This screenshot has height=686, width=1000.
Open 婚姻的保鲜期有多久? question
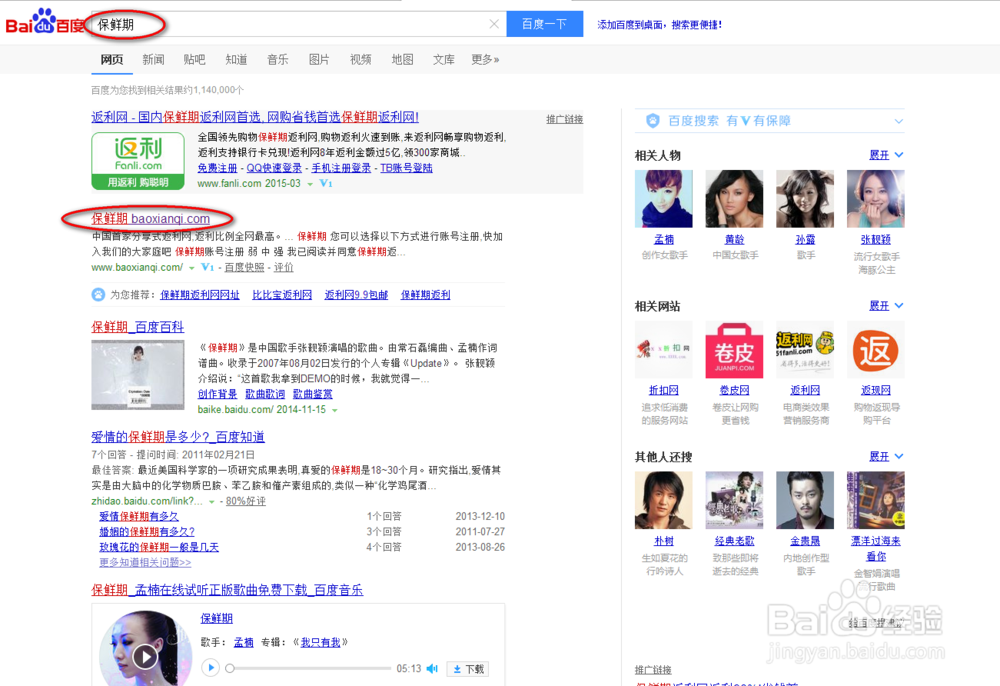click(x=147, y=532)
